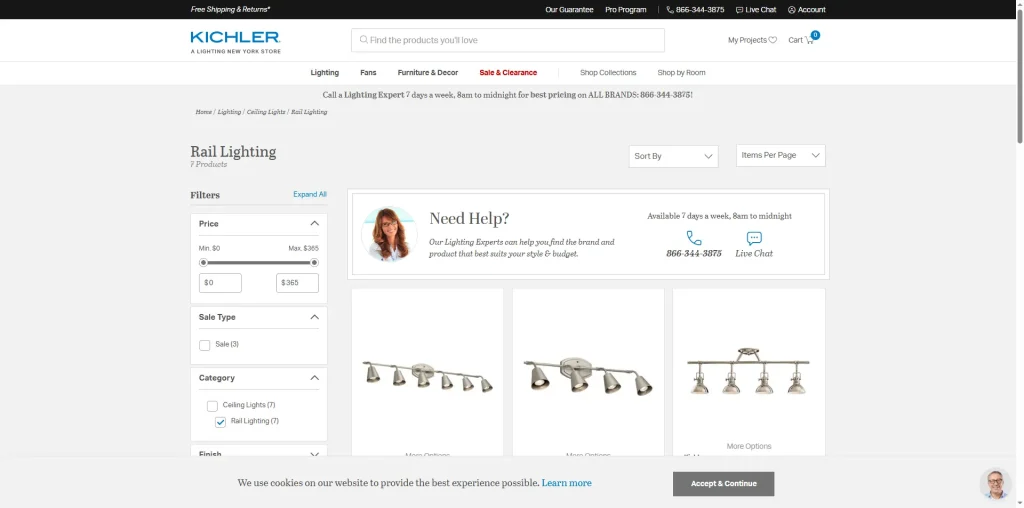Open the Lighting menu
1024x508 pixels.
325,72
